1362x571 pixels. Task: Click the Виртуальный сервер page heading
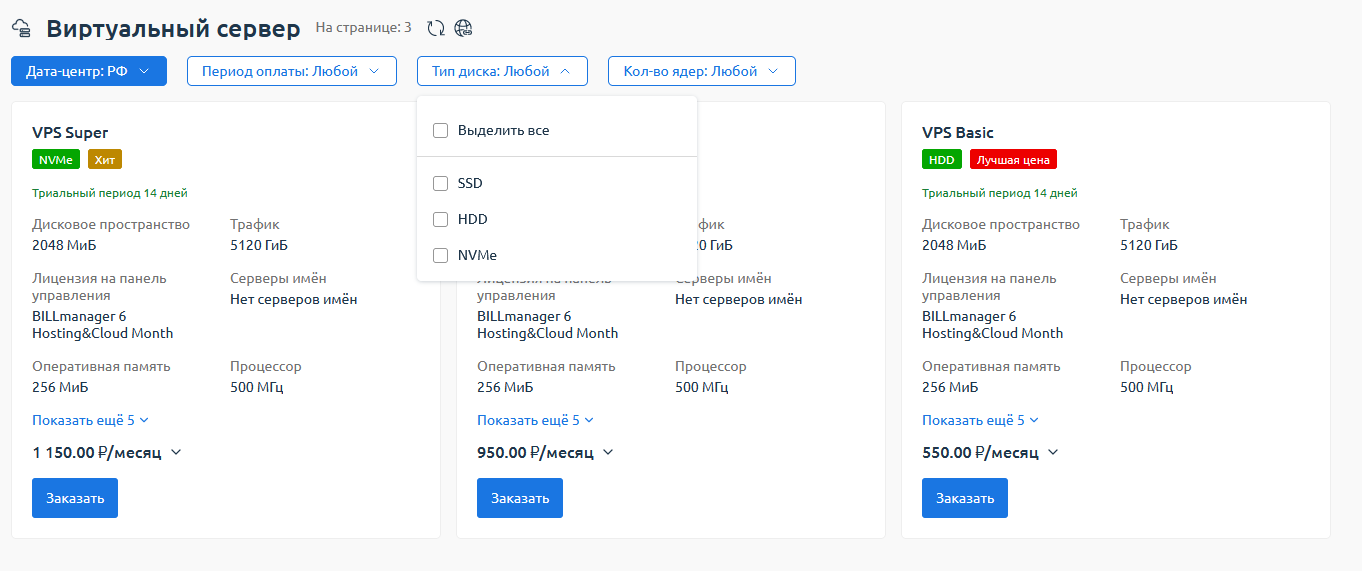173,29
